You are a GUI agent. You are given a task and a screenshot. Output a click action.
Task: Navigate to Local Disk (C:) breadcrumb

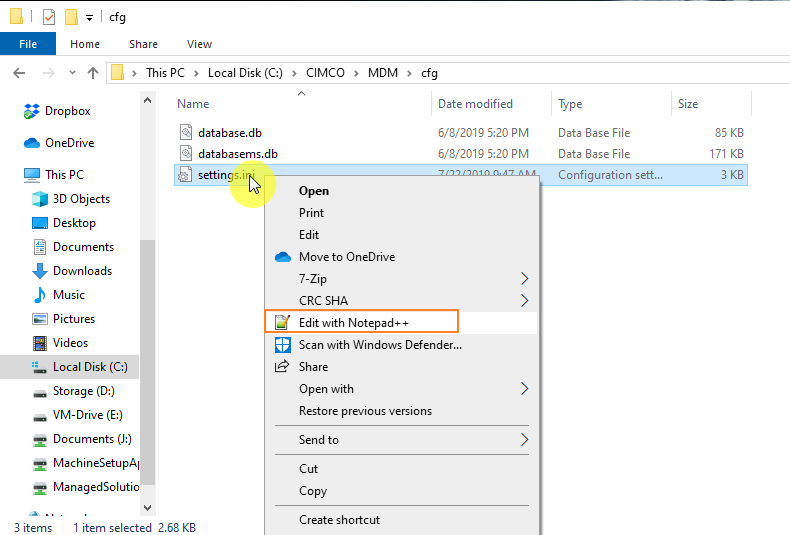click(245, 73)
